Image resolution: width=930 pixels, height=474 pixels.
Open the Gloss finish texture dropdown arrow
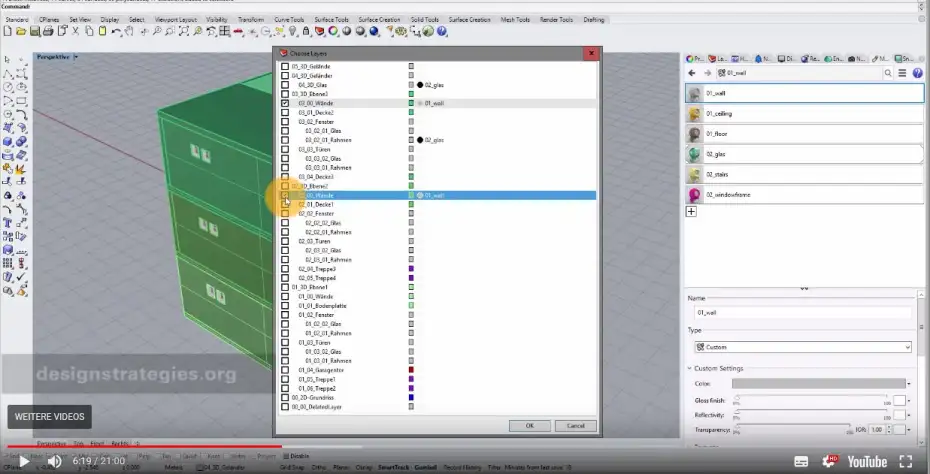point(909,400)
